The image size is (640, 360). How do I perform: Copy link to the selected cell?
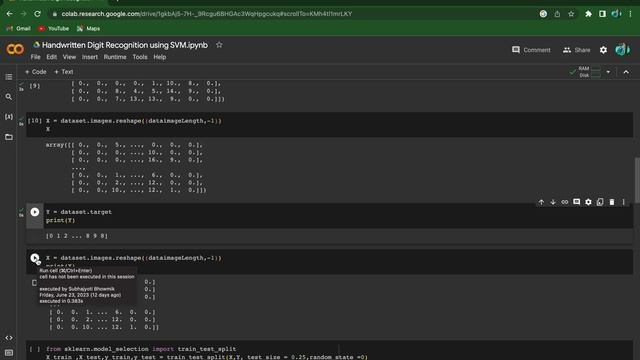point(565,202)
